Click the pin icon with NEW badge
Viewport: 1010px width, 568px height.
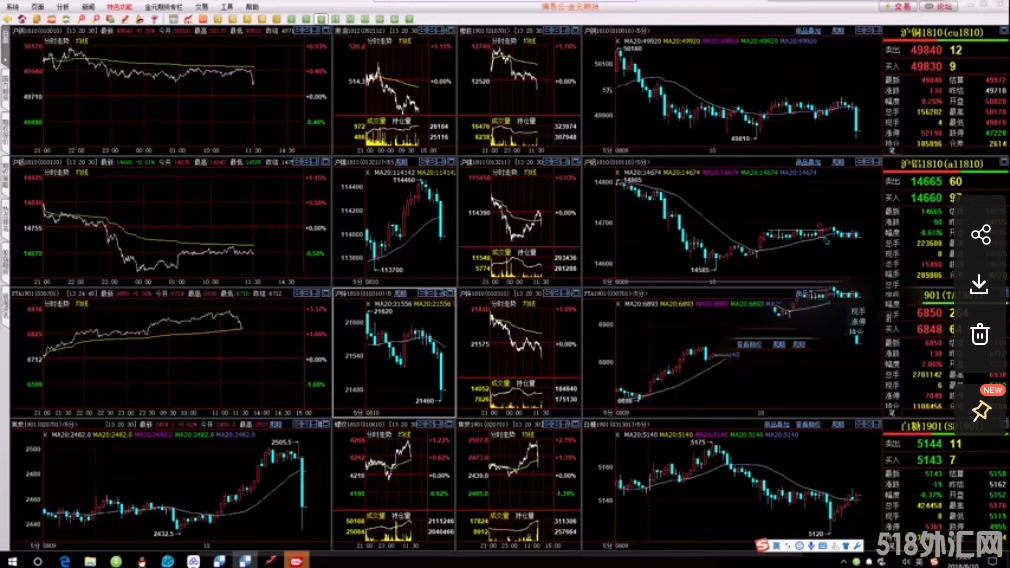(981, 410)
